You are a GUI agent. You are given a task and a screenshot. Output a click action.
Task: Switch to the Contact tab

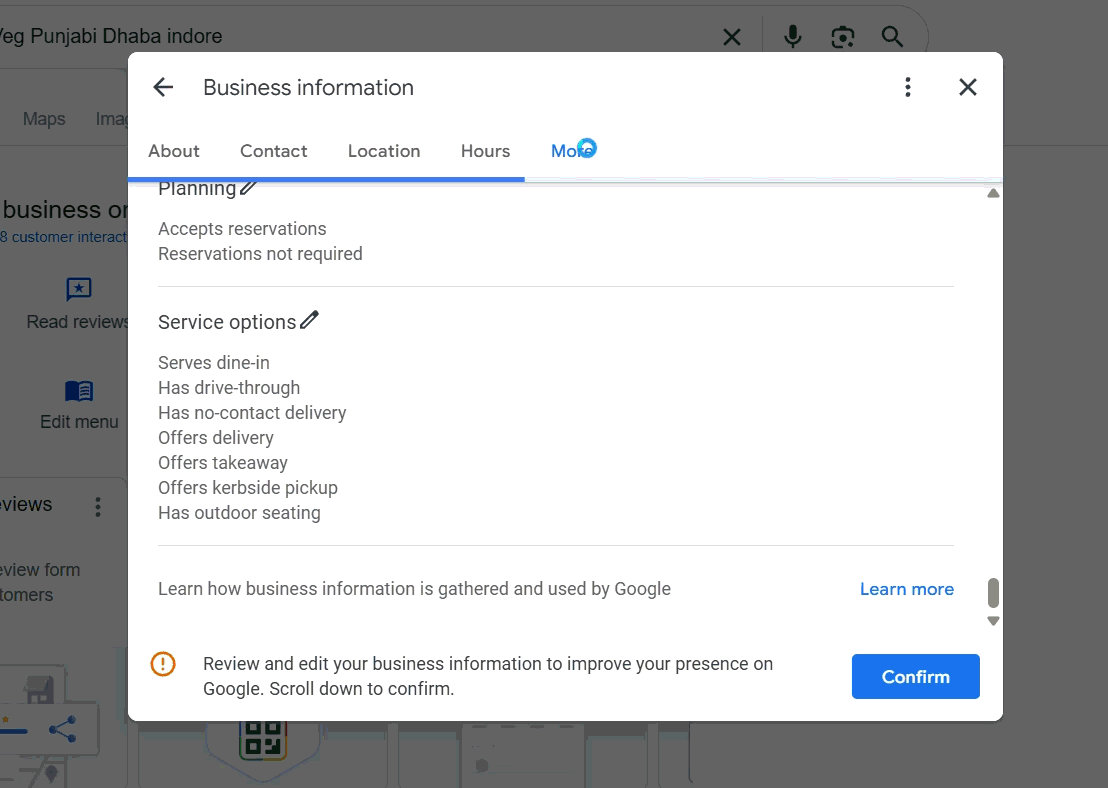coord(273,151)
